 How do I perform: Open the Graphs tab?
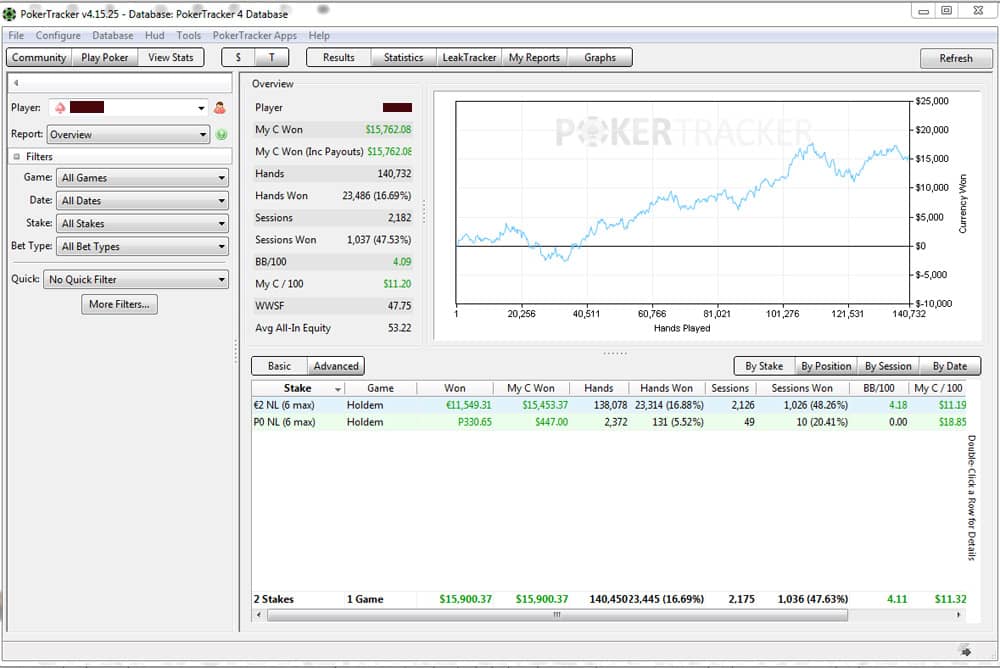point(600,57)
